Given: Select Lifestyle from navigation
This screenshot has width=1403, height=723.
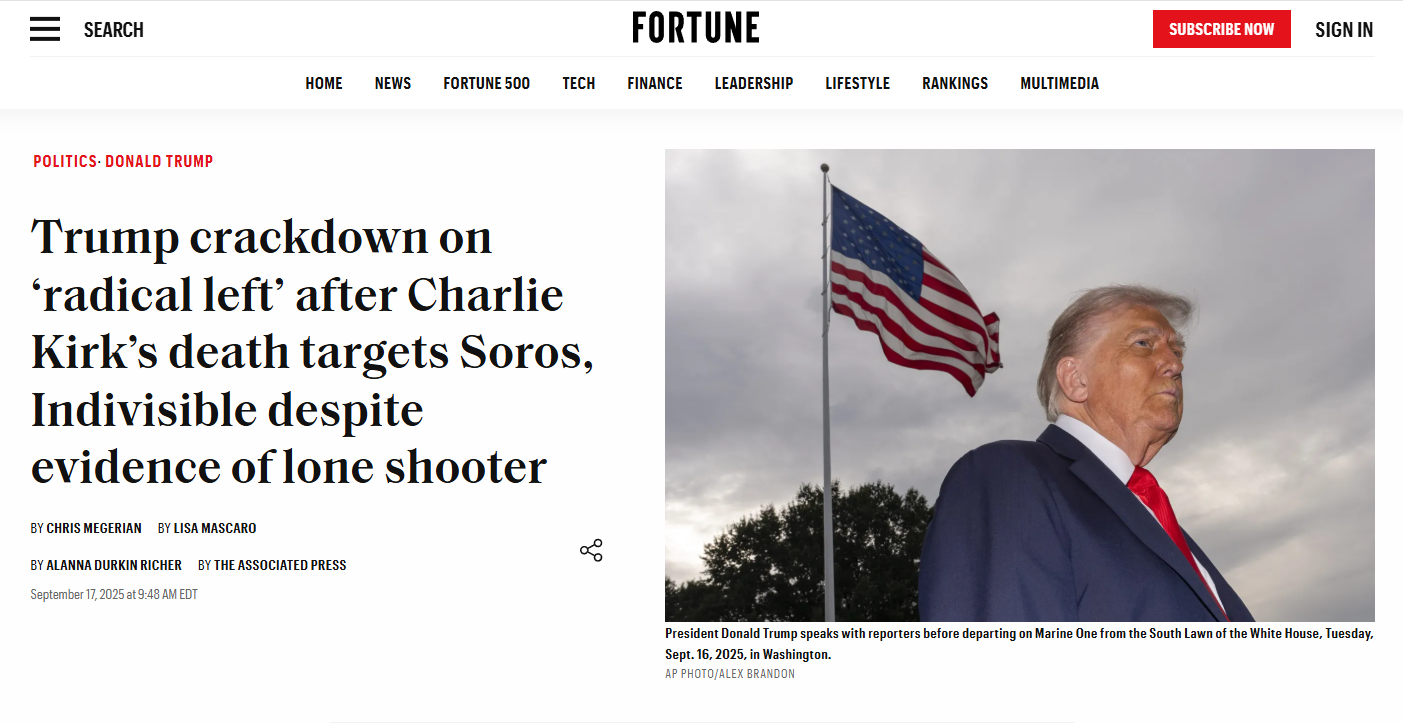Looking at the screenshot, I should point(858,84).
